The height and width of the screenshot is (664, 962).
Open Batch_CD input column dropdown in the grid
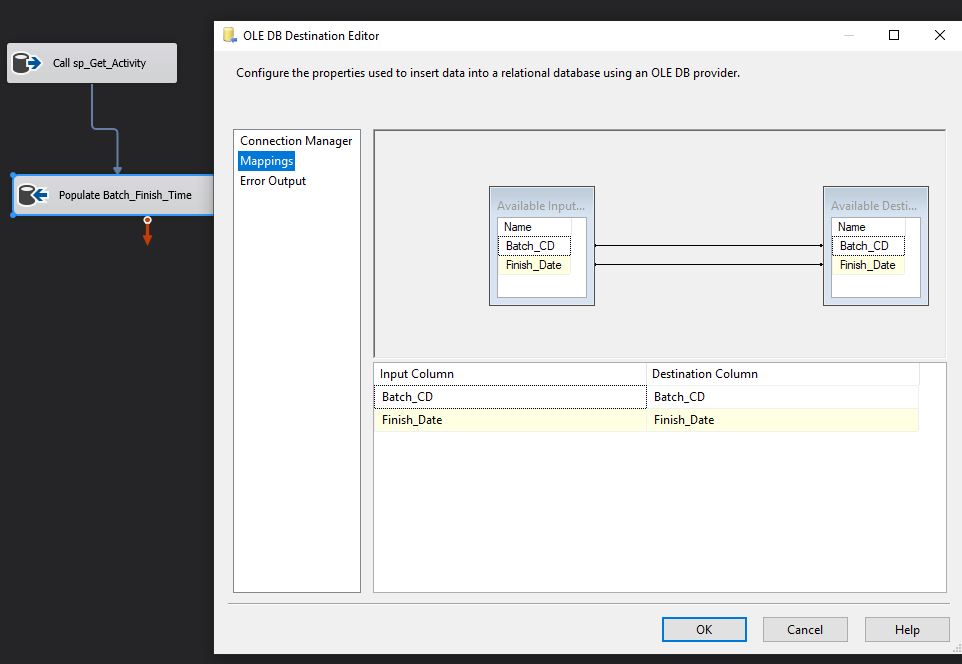click(512, 397)
